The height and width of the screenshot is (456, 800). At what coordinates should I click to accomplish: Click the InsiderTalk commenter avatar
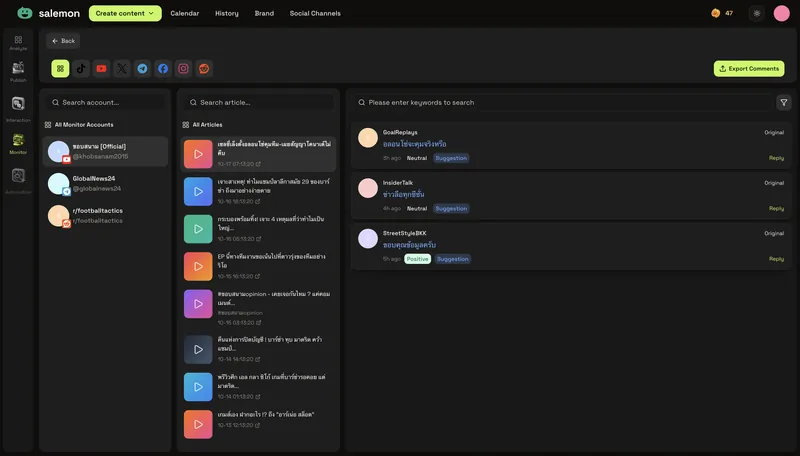click(x=367, y=188)
